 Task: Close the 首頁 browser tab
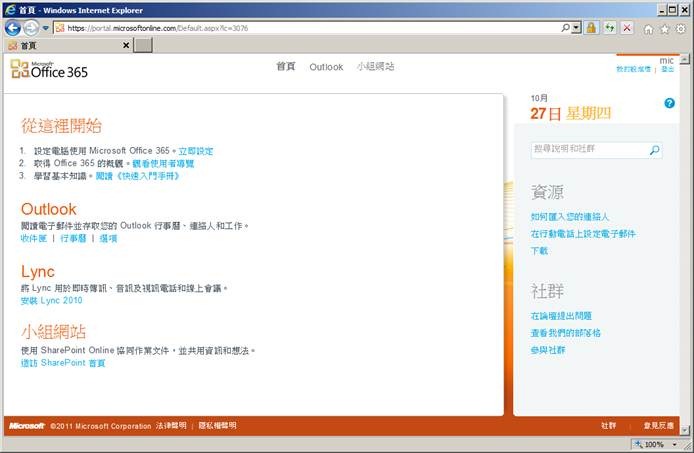[x=126, y=45]
